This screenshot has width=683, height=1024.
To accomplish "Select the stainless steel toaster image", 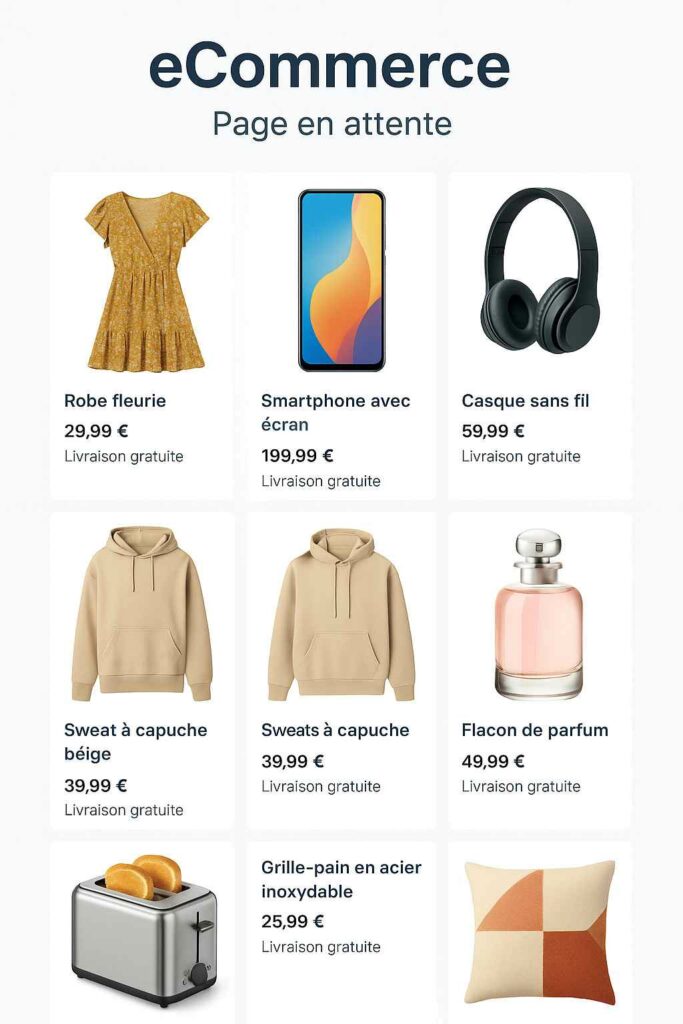I will pyautogui.click(x=144, y=930).
